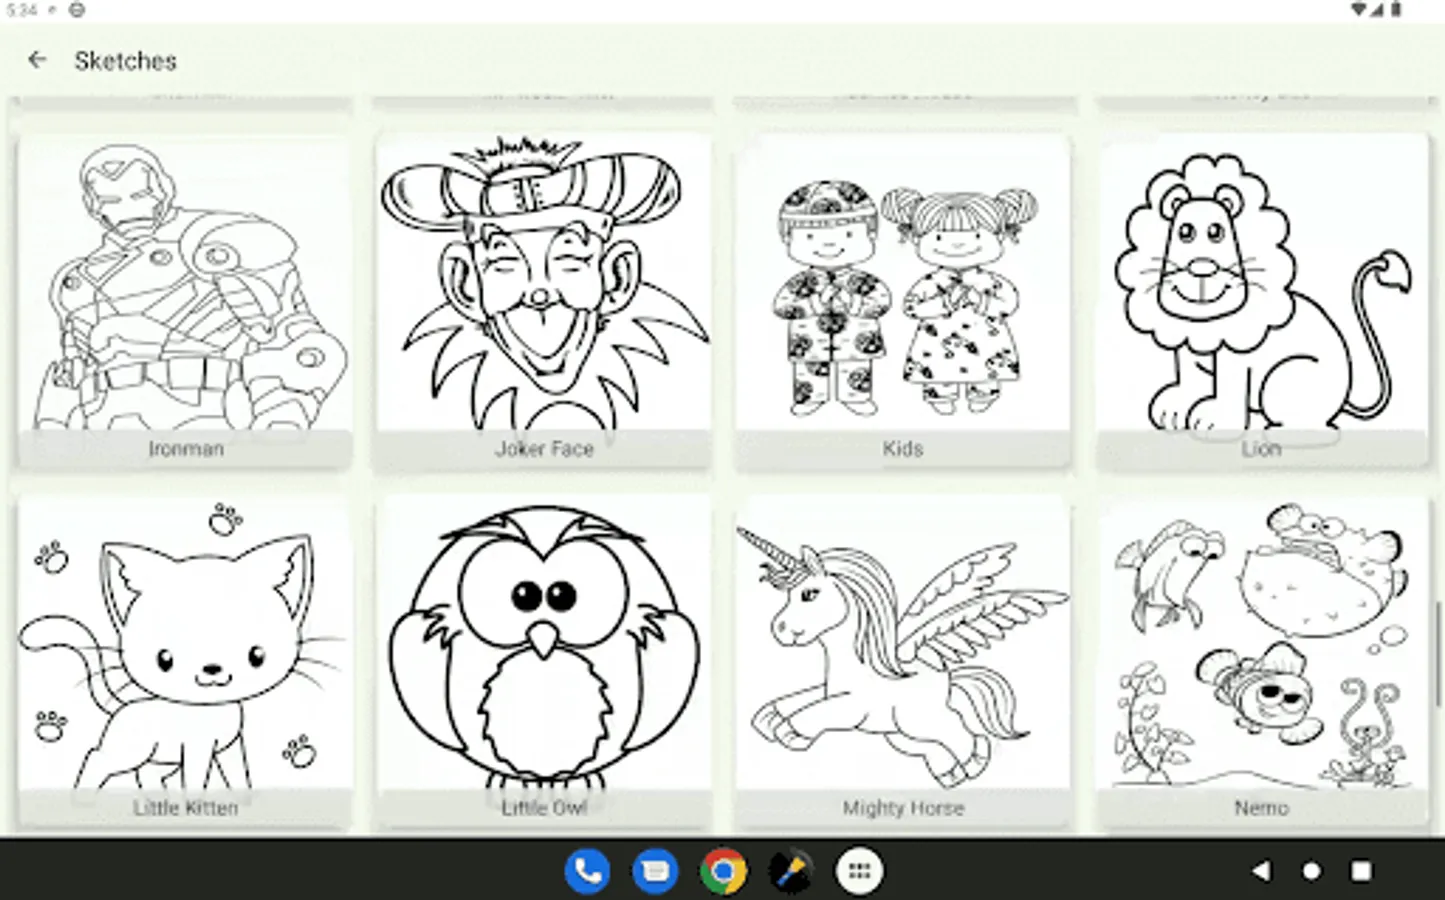Tap the Android recents square button
The image size is (1445, 900).
tap(1361, 871)
